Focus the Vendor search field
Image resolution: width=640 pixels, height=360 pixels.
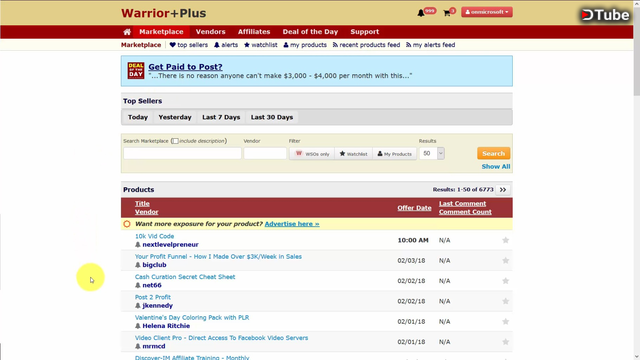[x=265, y=153]
